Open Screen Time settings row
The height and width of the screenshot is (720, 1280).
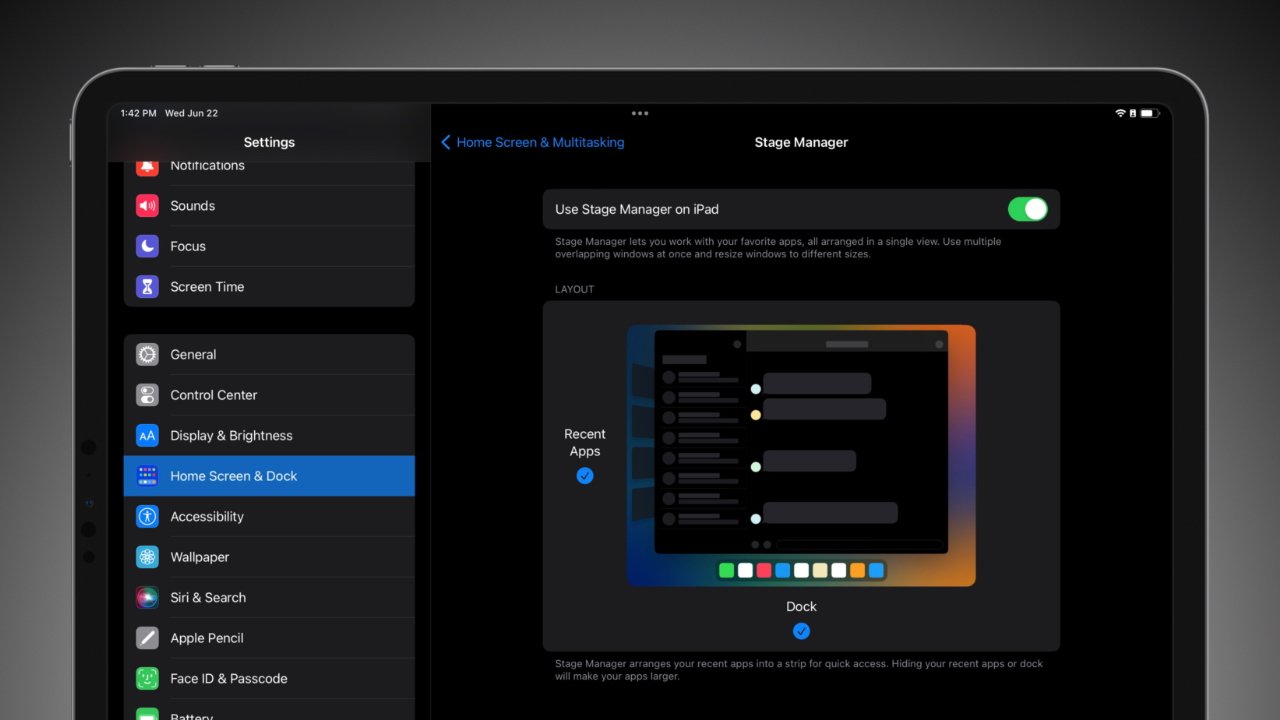tap(269, 287)
